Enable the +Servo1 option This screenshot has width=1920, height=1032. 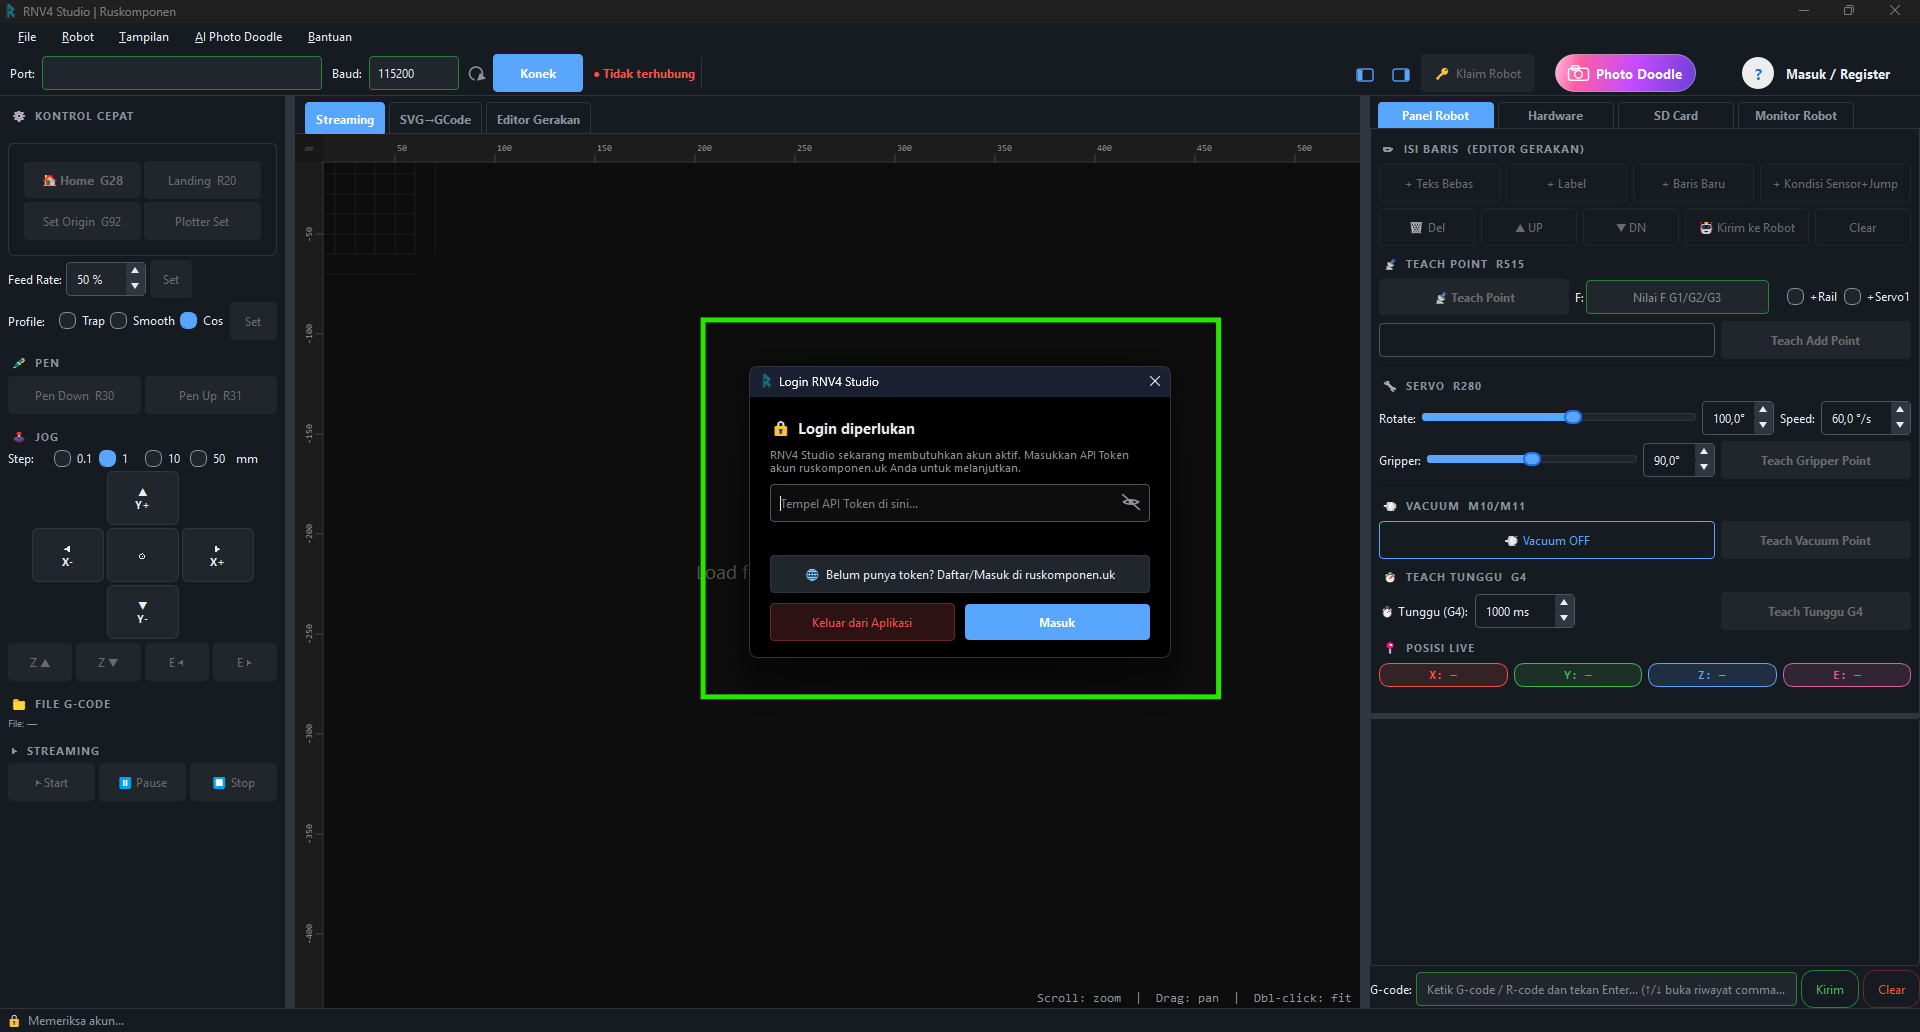click(1852, 297)
